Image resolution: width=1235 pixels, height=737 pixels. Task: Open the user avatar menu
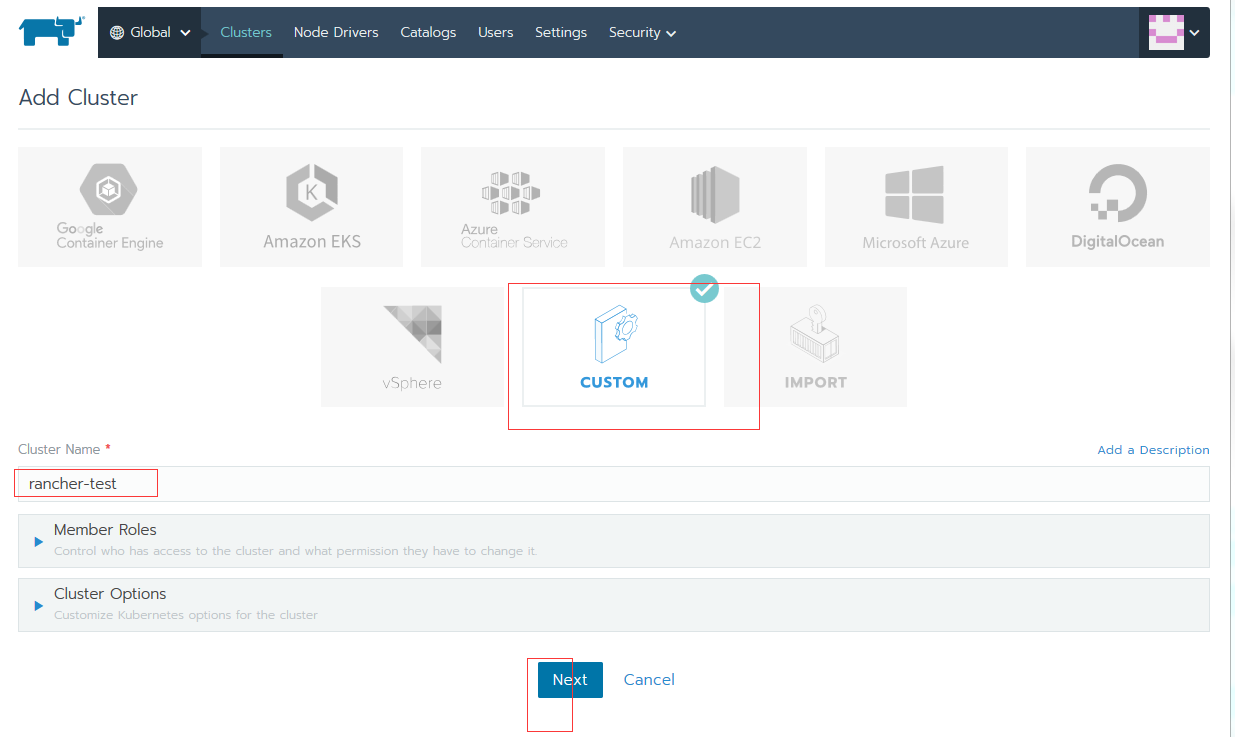[x=1174, y=32]
